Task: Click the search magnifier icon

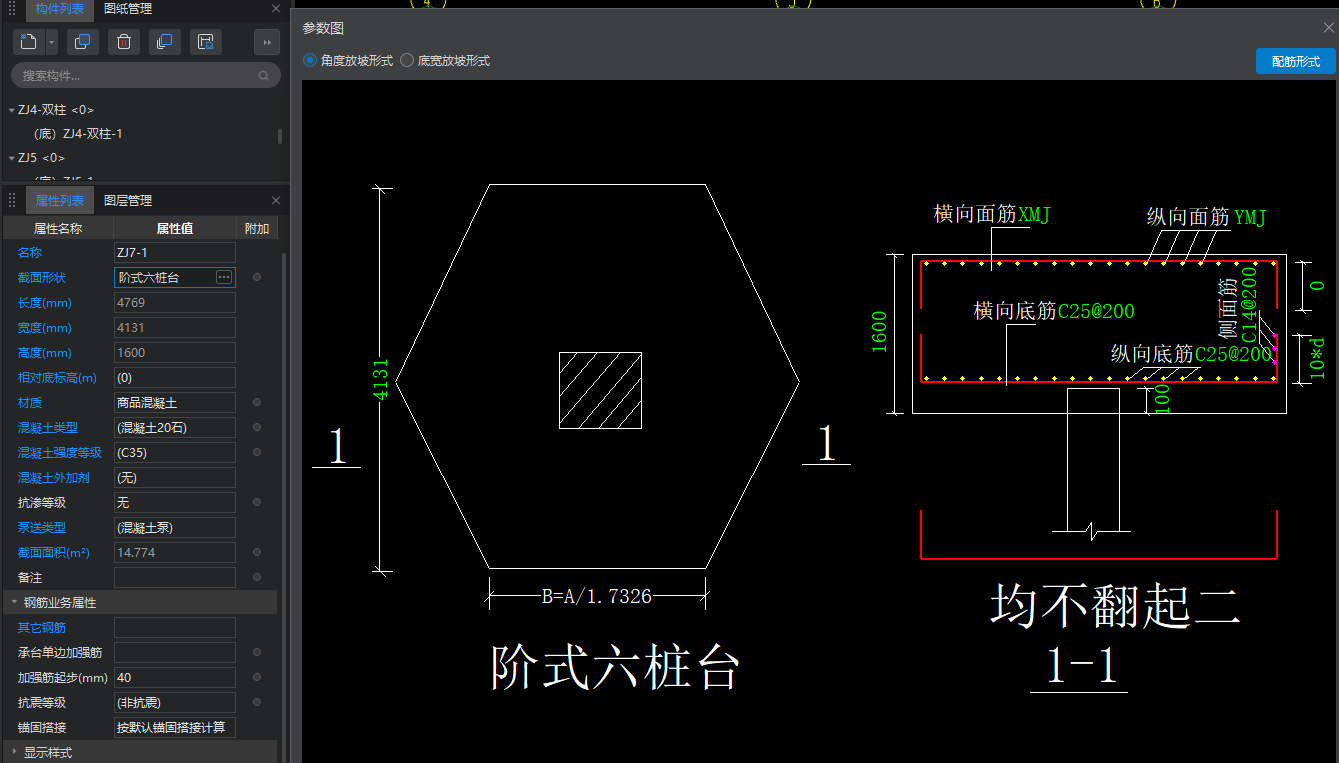Action: (x=264, y=75)
